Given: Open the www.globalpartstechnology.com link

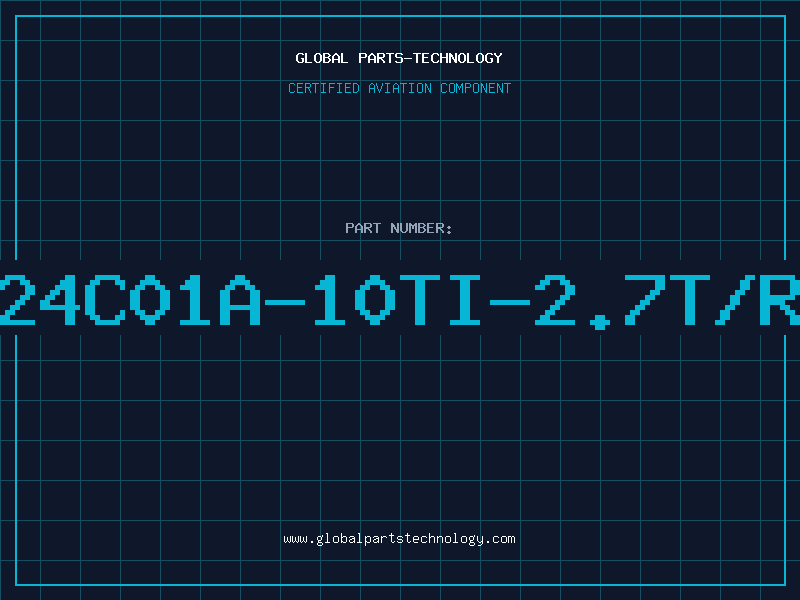Looking at the screenshot, I should [x=399, y=539].
